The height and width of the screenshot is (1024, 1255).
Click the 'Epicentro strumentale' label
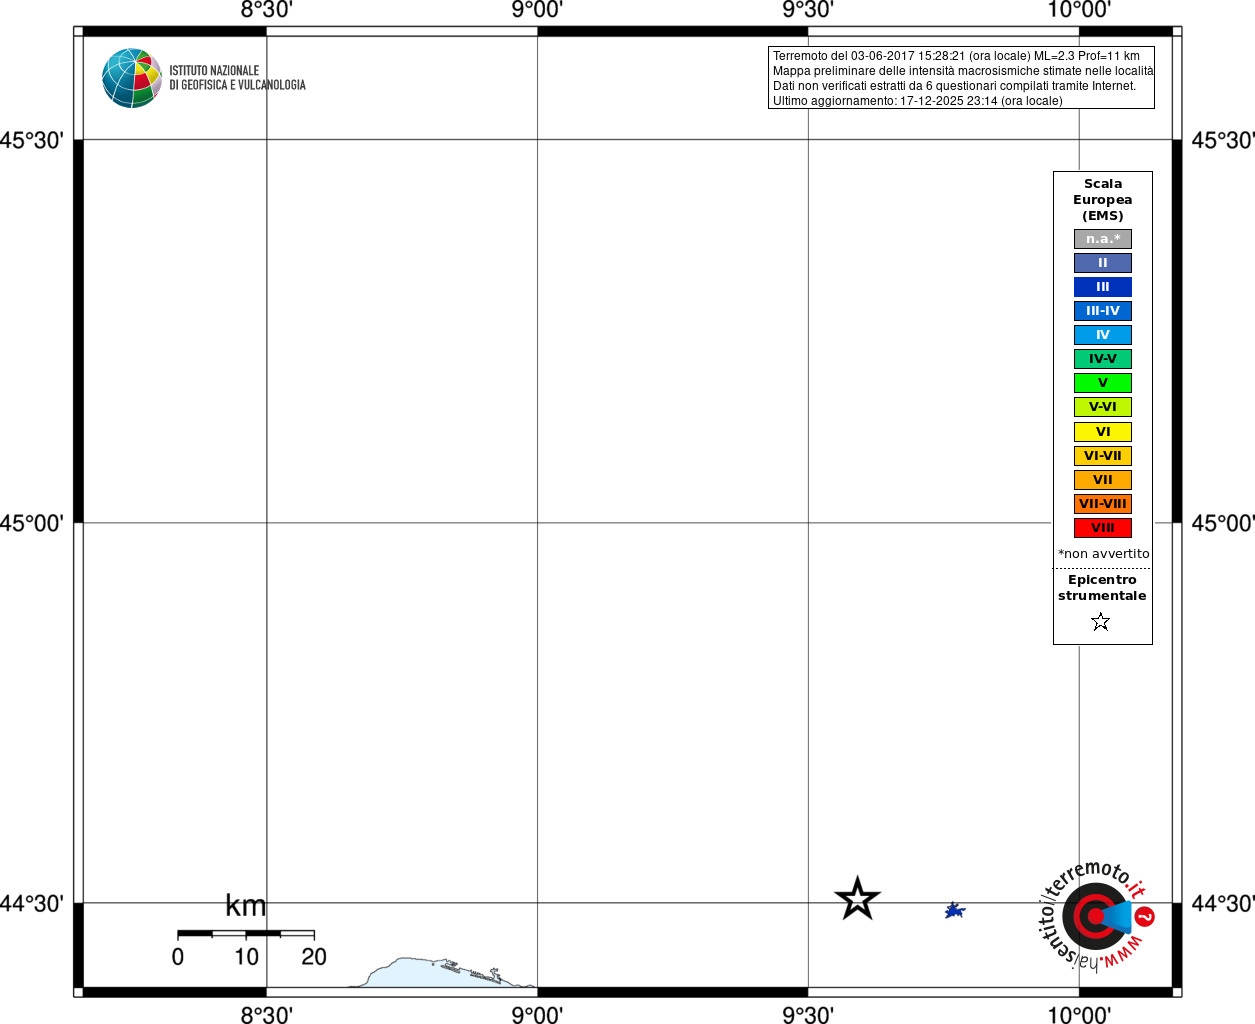tap(1102, 588)
